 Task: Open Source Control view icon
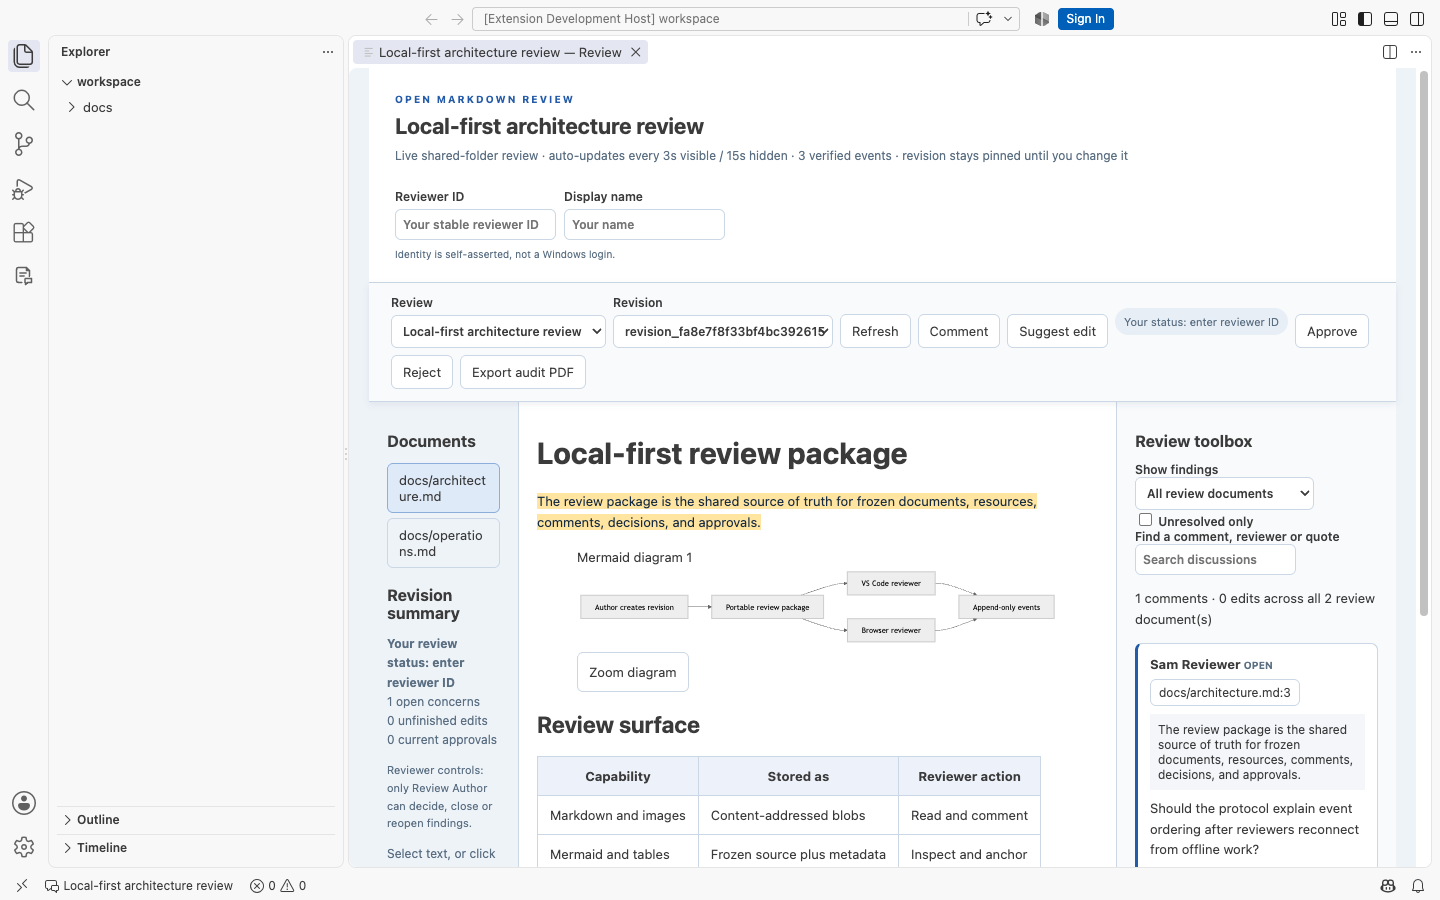point(24,144)
